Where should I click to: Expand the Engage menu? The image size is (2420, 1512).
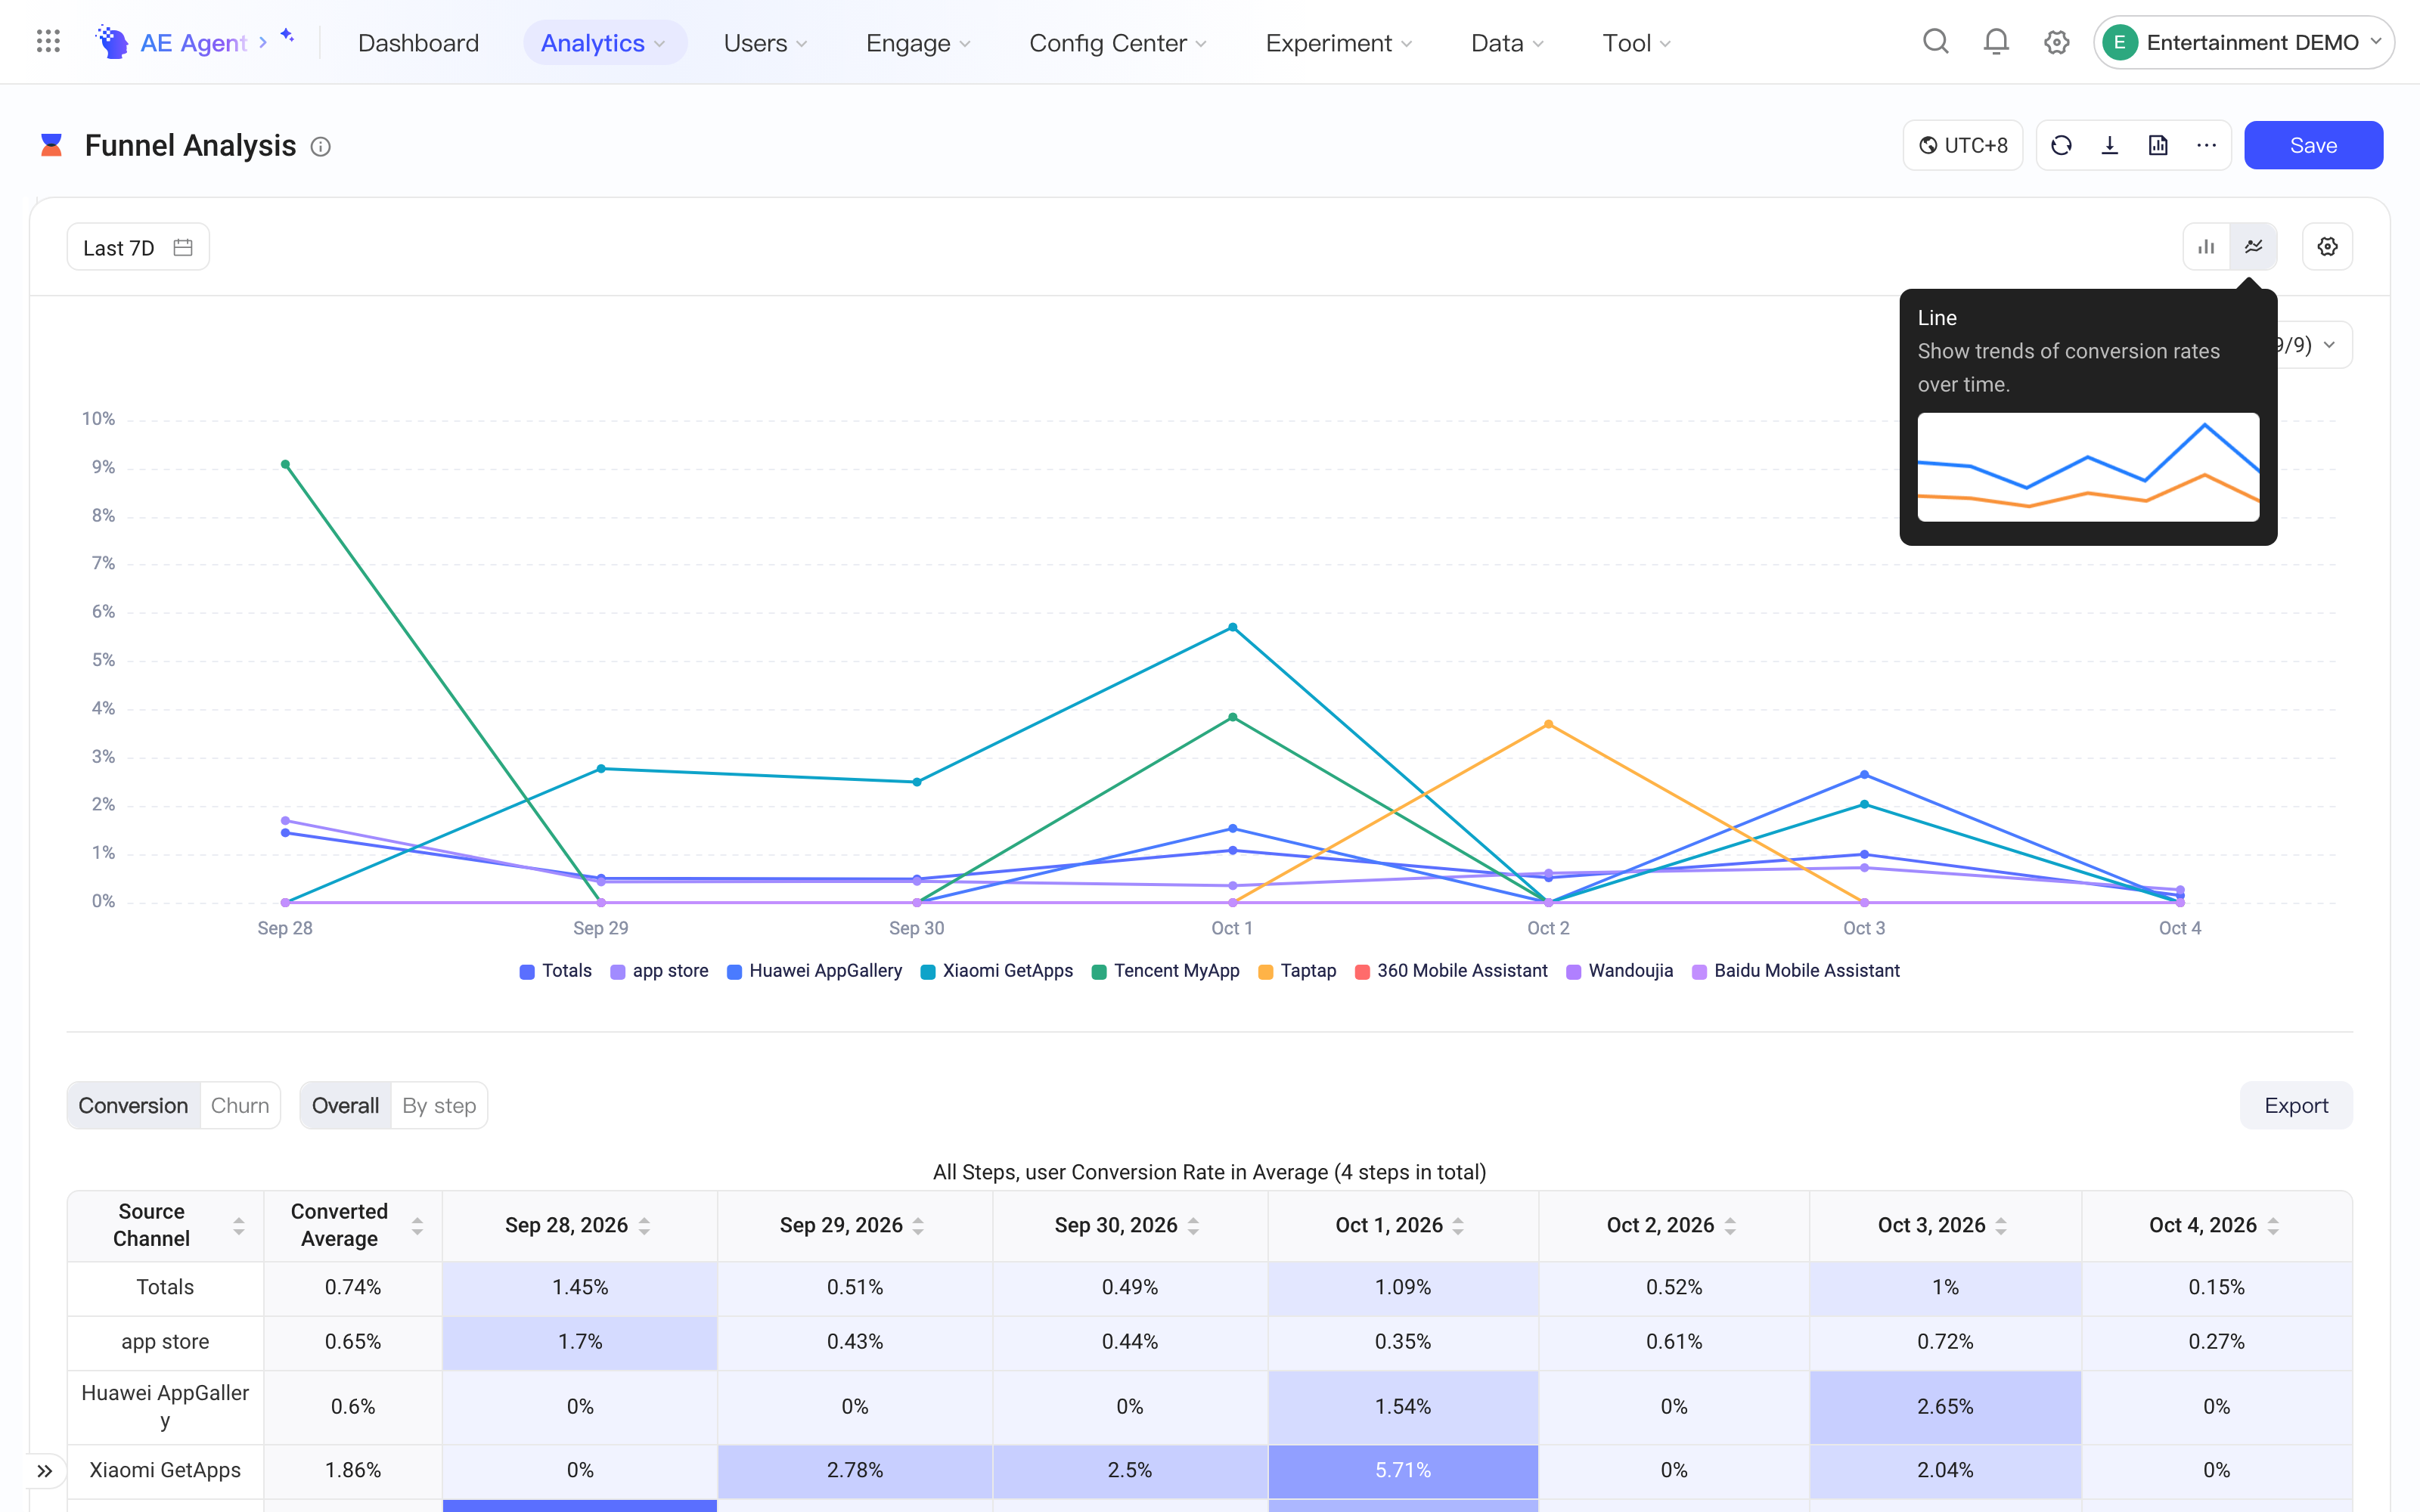point(918,43)
